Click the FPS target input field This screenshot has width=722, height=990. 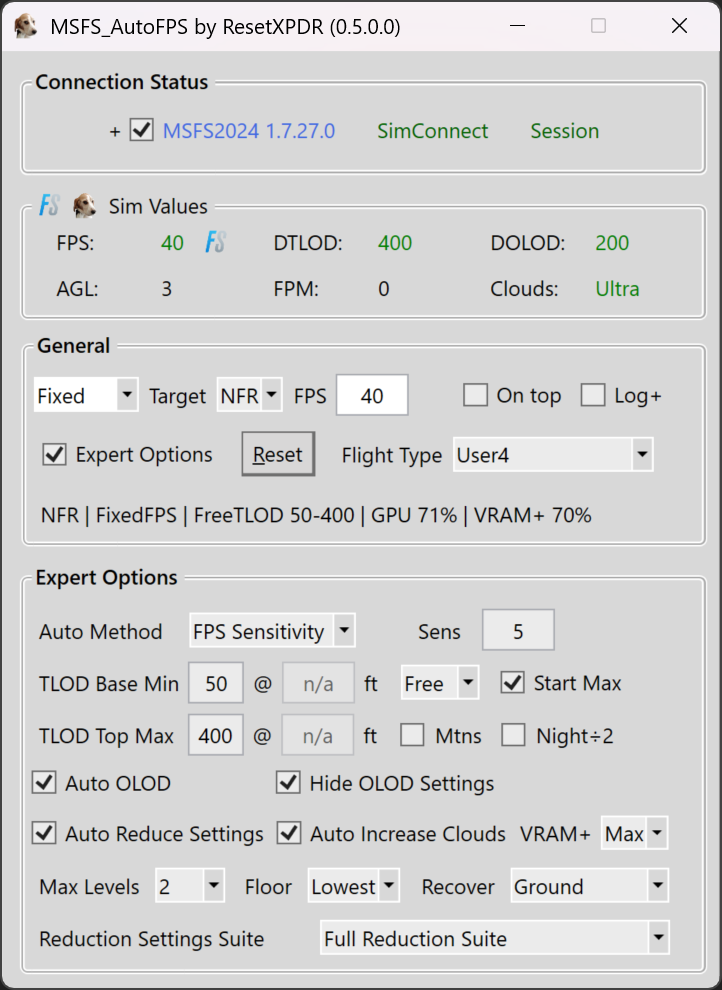372,395
